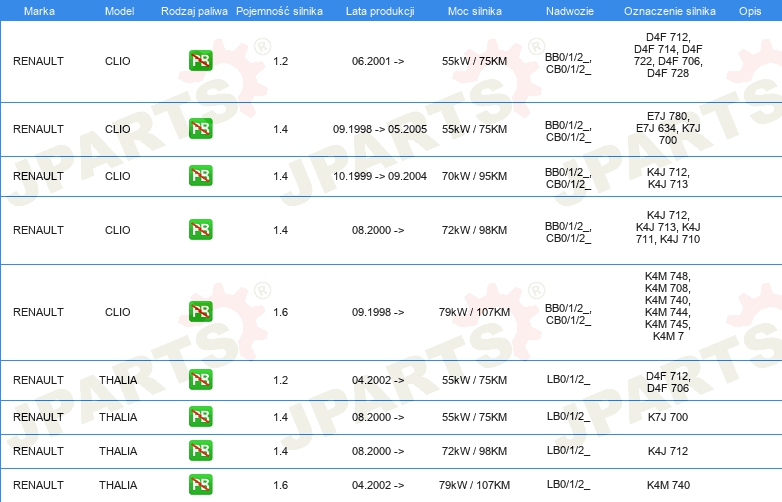Click K4J 712 engine code in Thalia row

[668, 451]
